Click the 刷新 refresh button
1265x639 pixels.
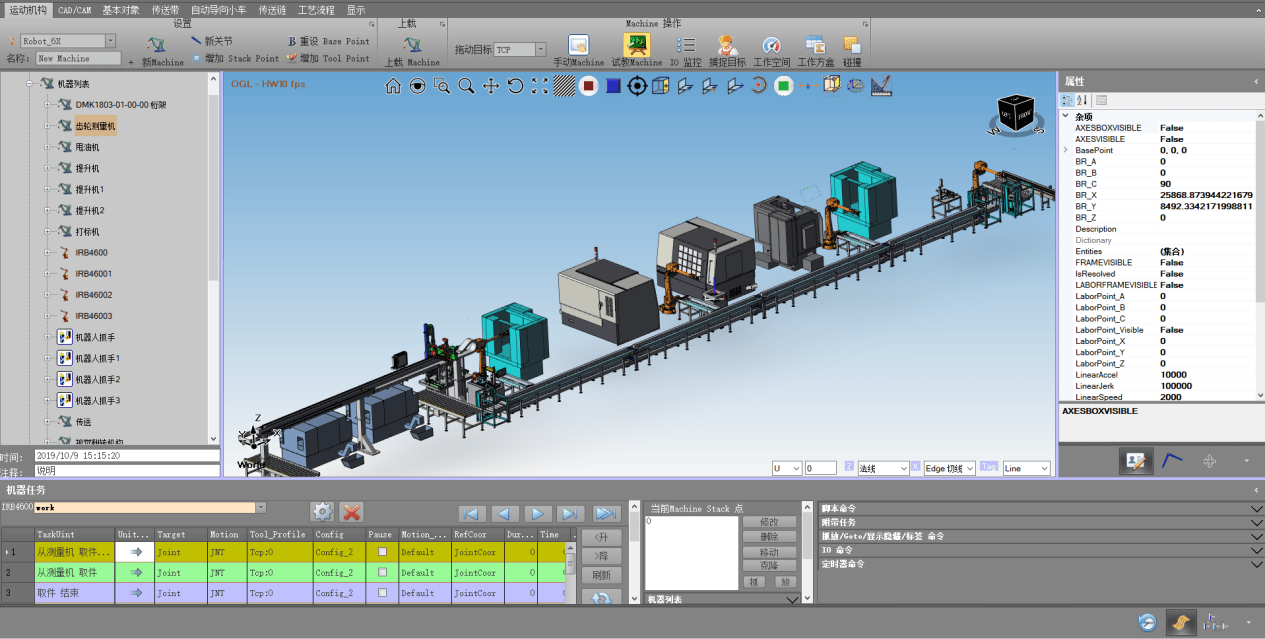tap(601, 575)
